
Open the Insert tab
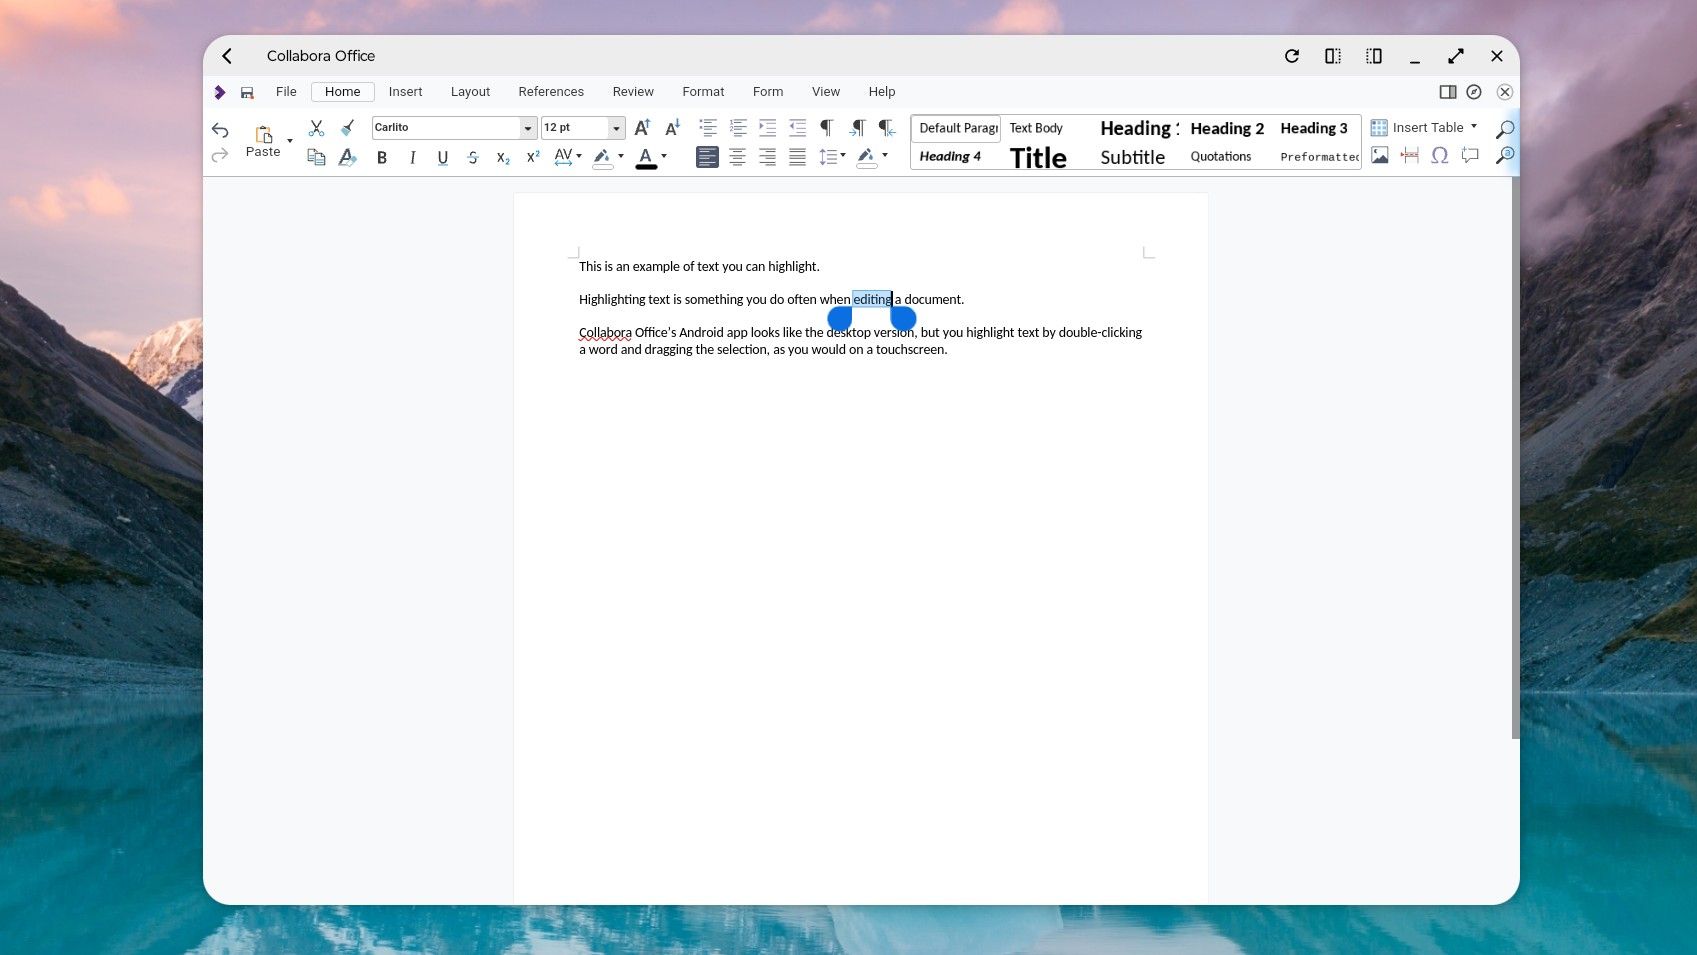click(x=405, y=92)
